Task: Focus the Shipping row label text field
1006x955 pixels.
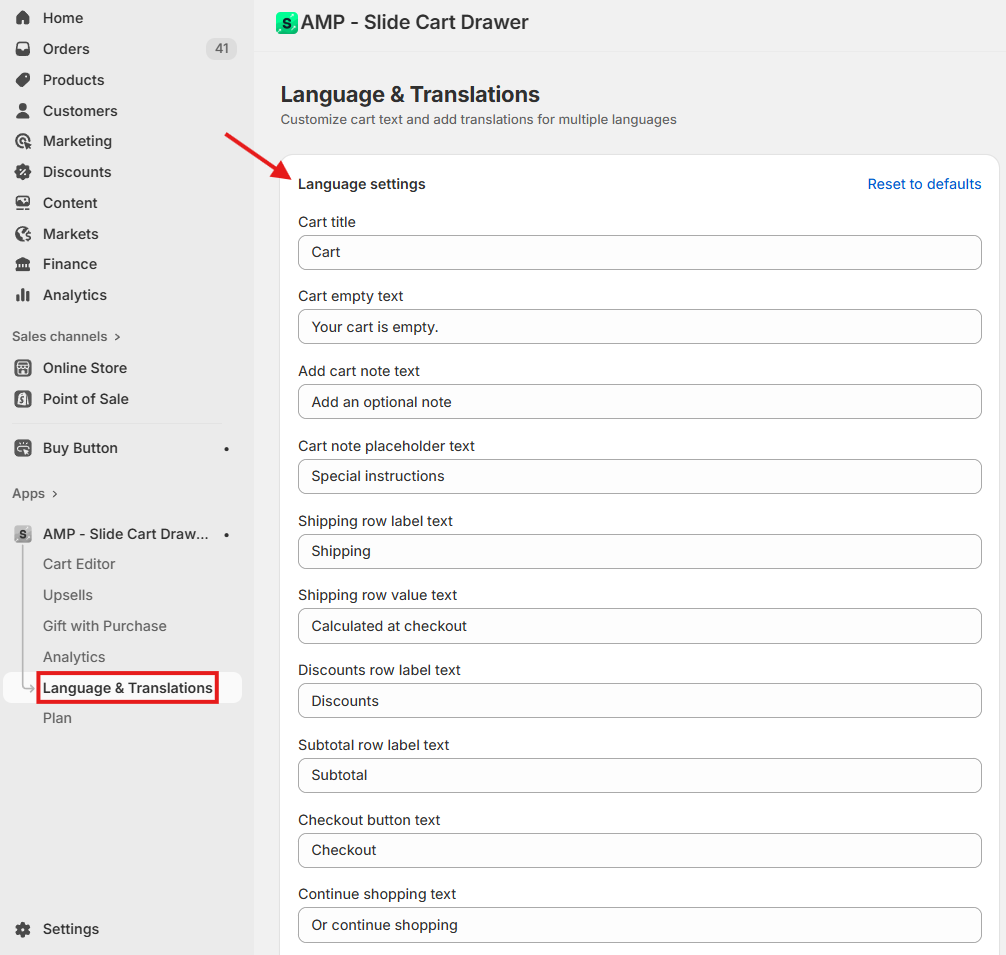Action: (639, 552)
